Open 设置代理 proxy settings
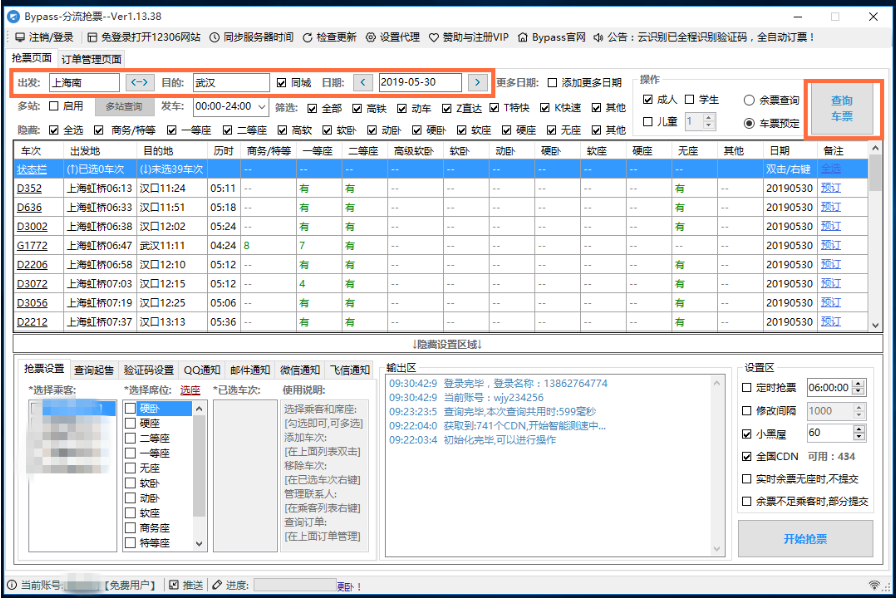Screen dimensions: 896x599 point(371,37)
